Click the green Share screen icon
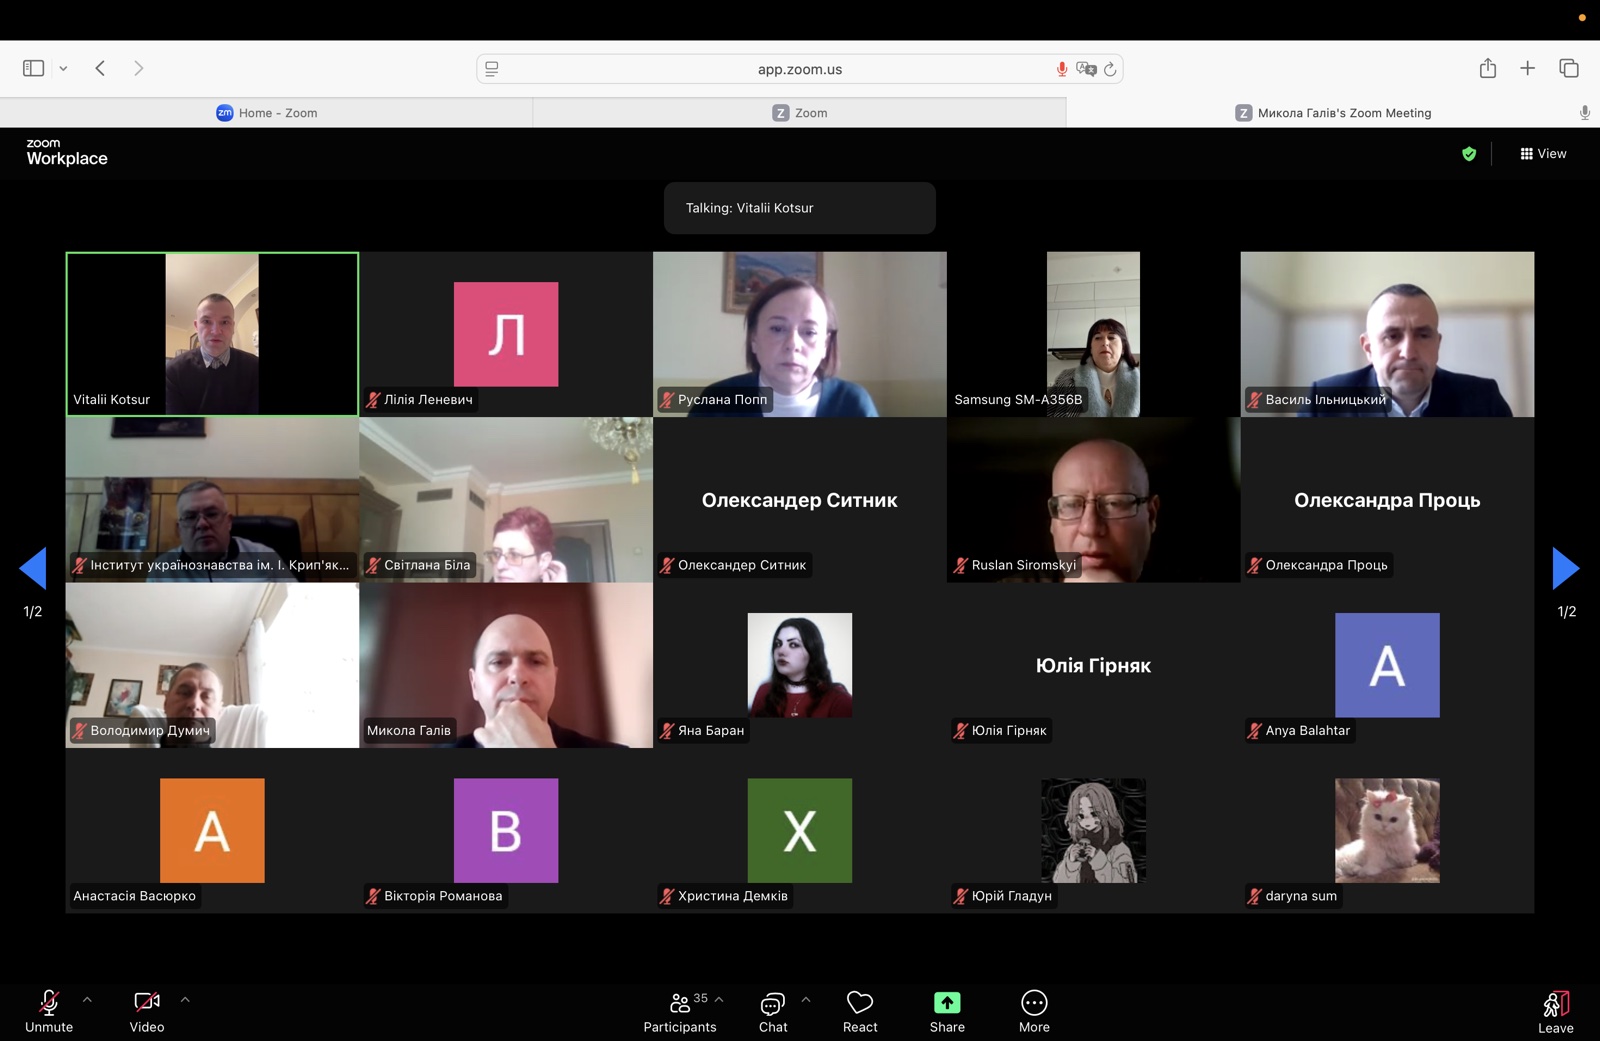Image resolution: width=1600 pixels, height=1041 pixels. coord(946,1002)
